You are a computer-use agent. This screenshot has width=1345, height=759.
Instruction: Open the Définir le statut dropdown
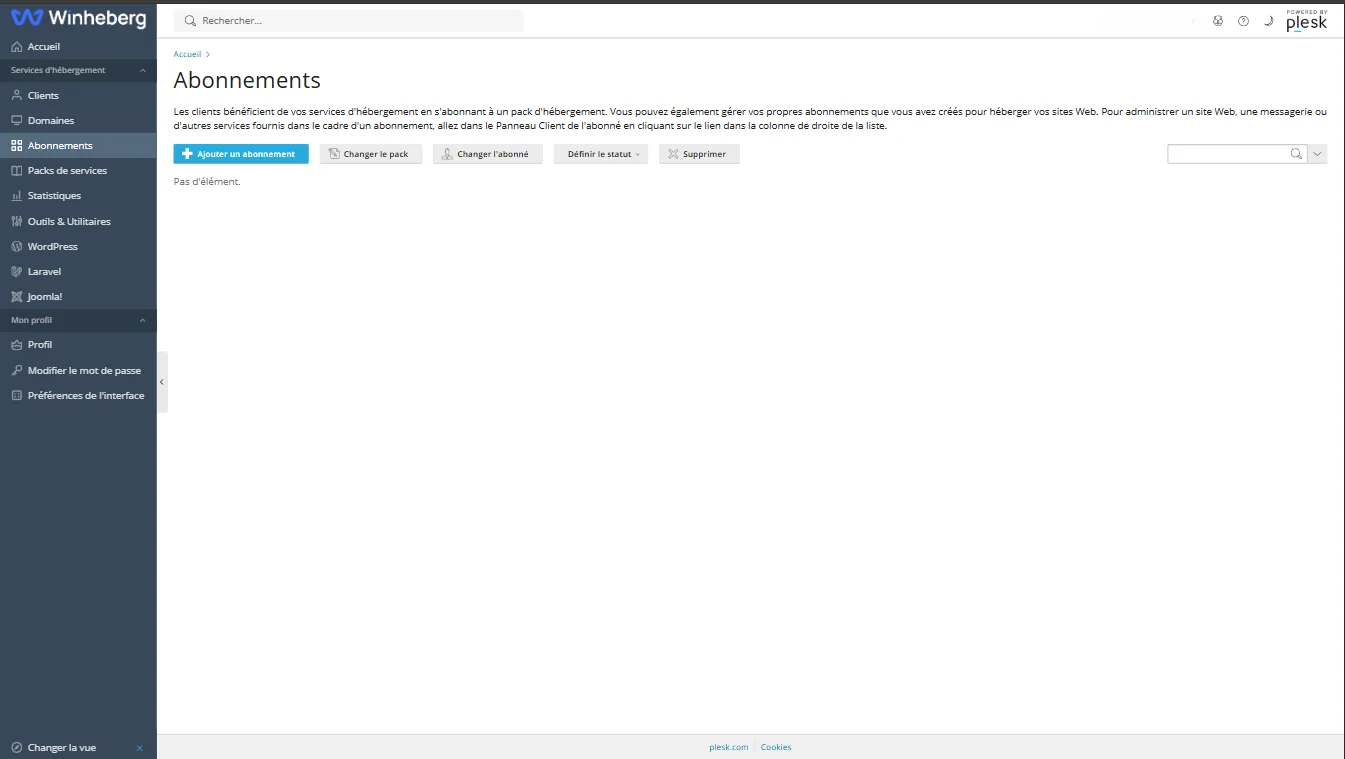click(601, 154)
